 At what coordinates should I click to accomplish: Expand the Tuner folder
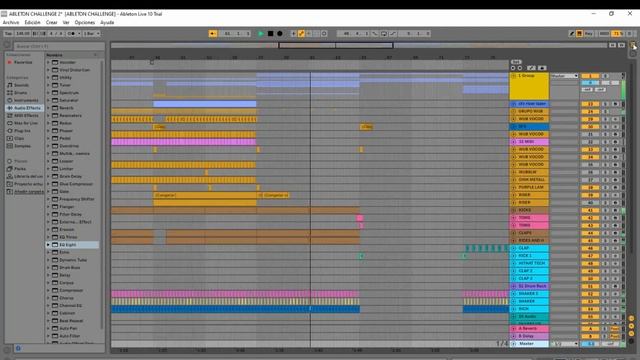48,85
